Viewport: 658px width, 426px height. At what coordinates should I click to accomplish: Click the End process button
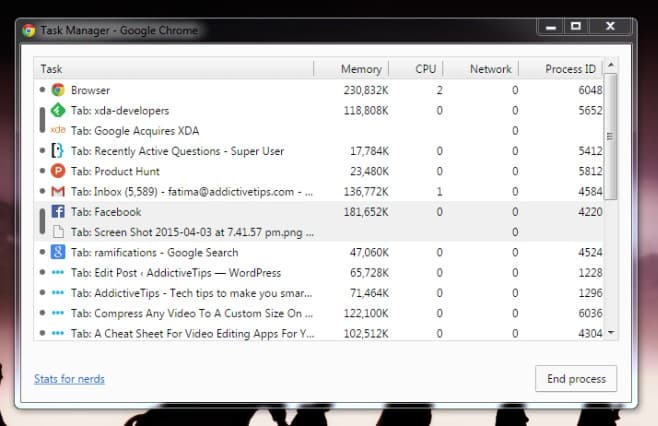[576, 379]
